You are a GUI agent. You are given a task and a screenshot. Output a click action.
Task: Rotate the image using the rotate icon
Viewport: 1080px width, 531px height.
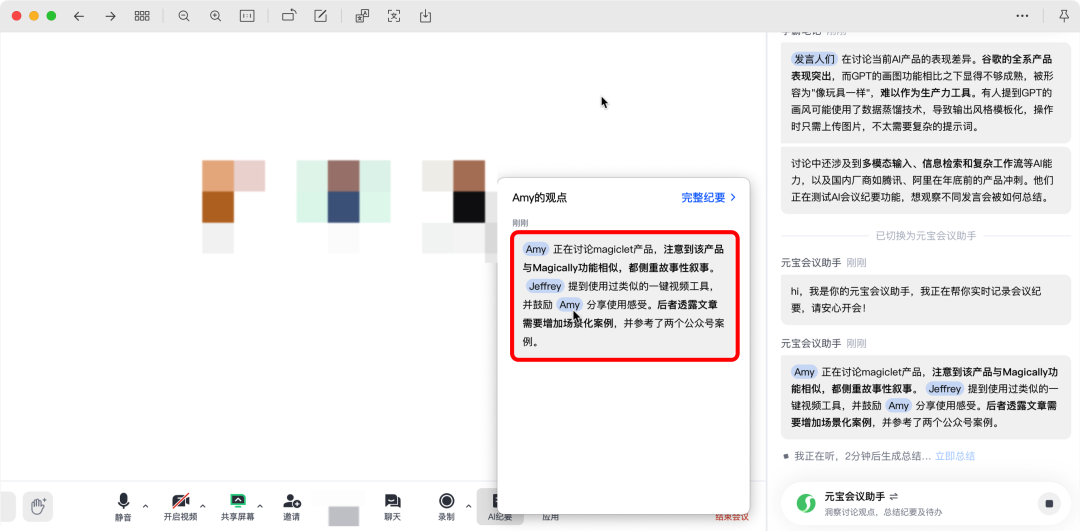[289, 17]
